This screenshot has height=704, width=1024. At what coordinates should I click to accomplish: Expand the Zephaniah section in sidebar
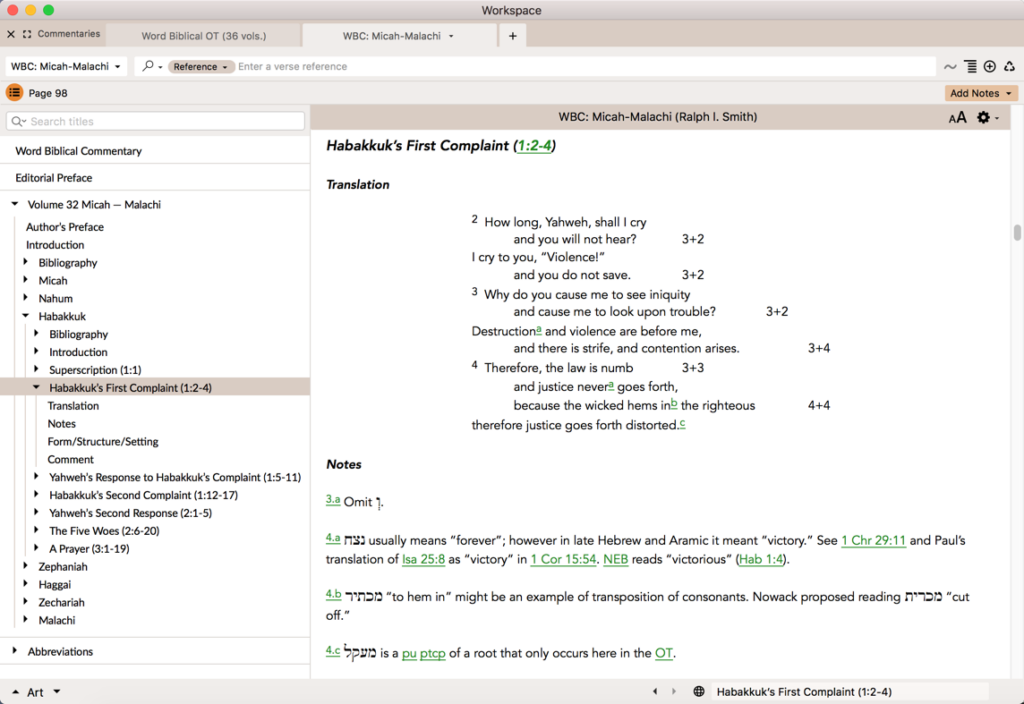click(27, 567)
